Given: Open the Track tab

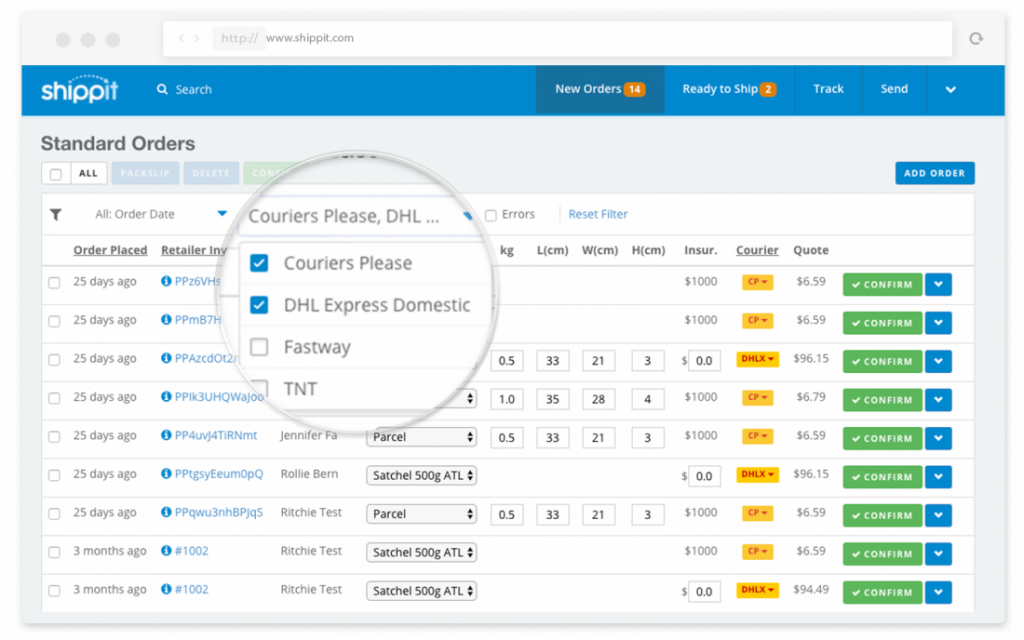Looking at the screenshot, I should click(x=828, y=89).
